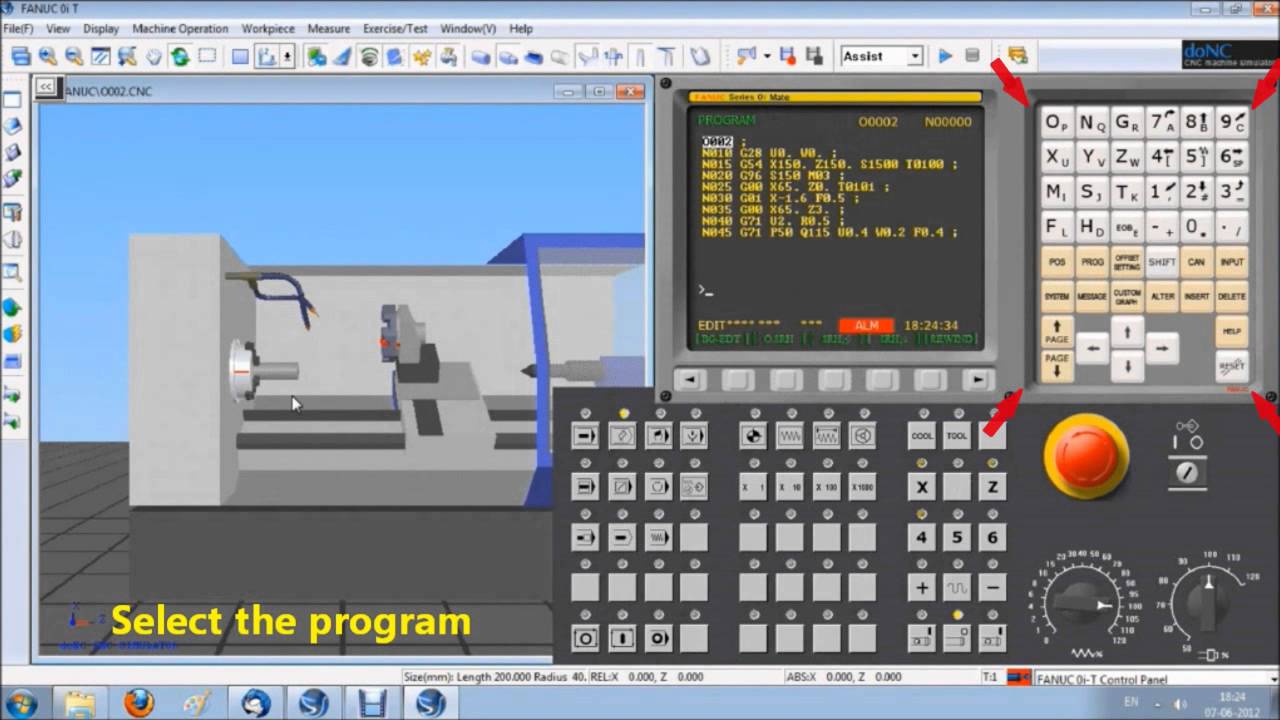Click the RESET key on the keypad
This screenshot has height=720, width=1280.
(1232, 366)
